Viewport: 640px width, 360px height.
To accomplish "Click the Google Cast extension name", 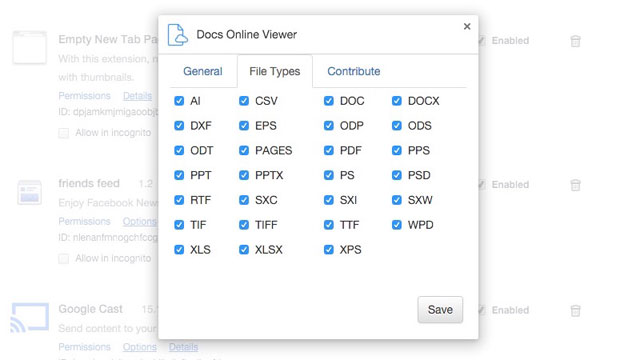I will [91, 309].
